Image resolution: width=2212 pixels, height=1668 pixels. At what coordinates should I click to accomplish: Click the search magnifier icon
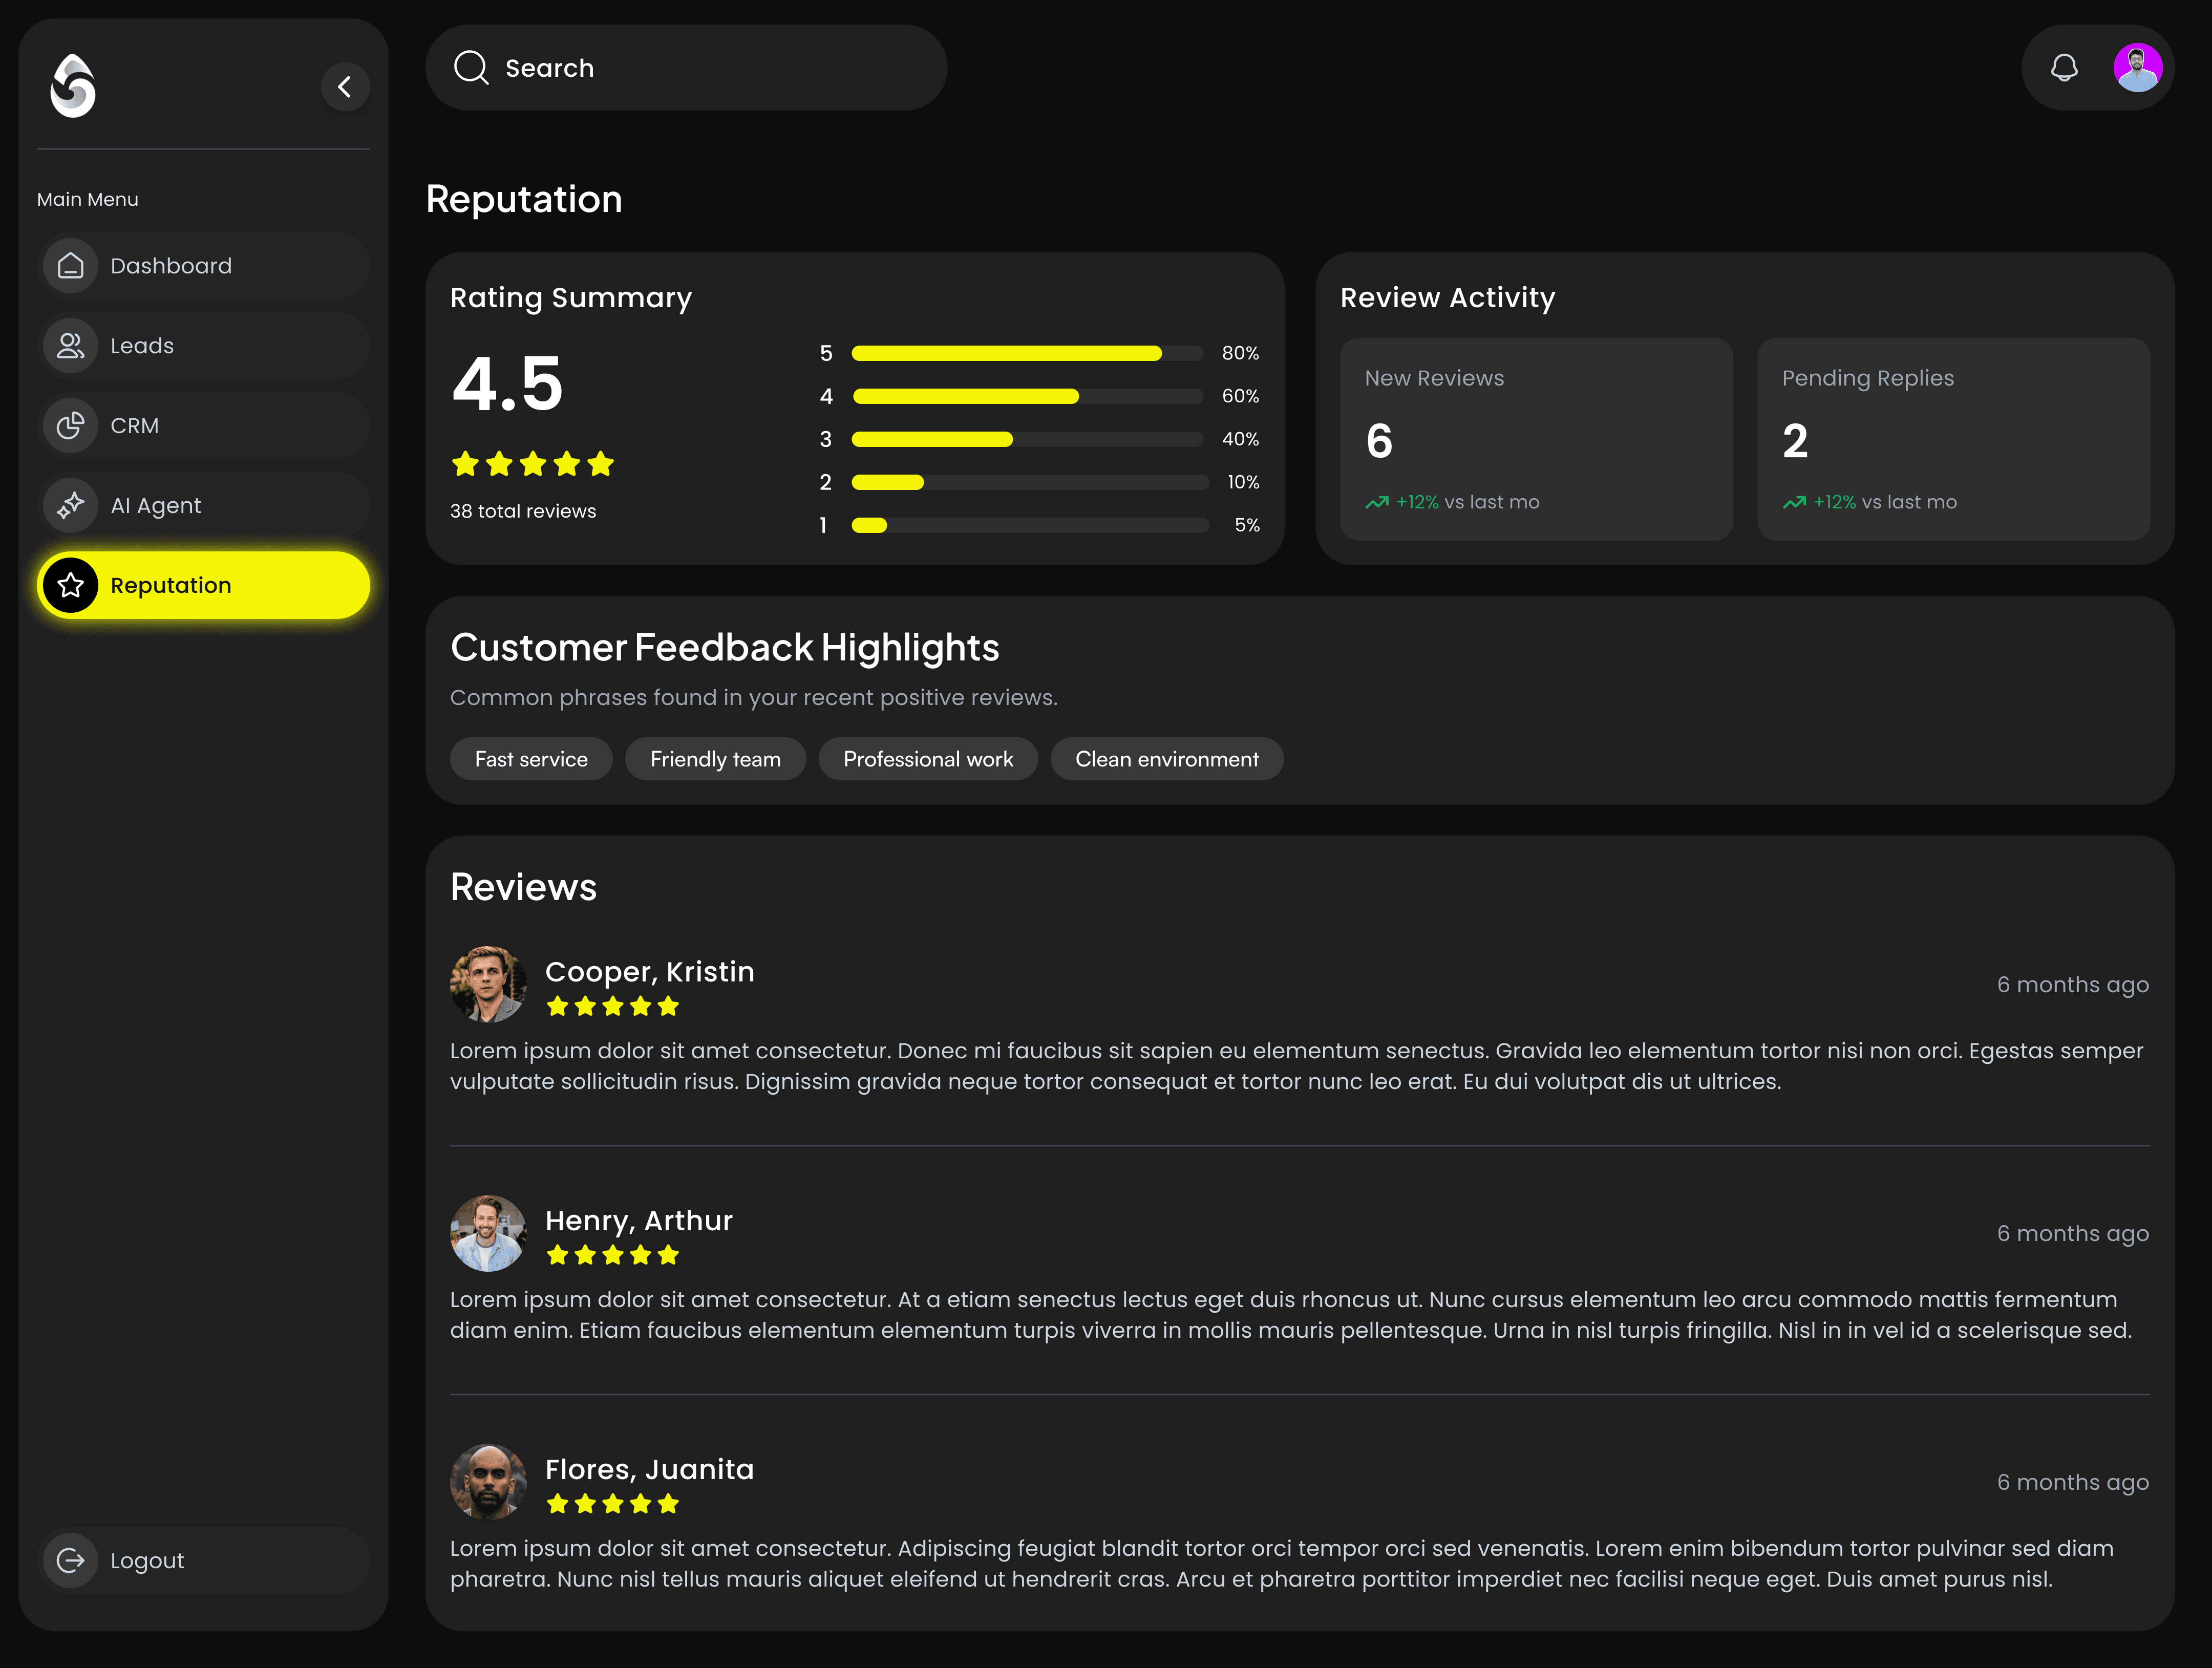pyautogui.click(x=471, y=67)
